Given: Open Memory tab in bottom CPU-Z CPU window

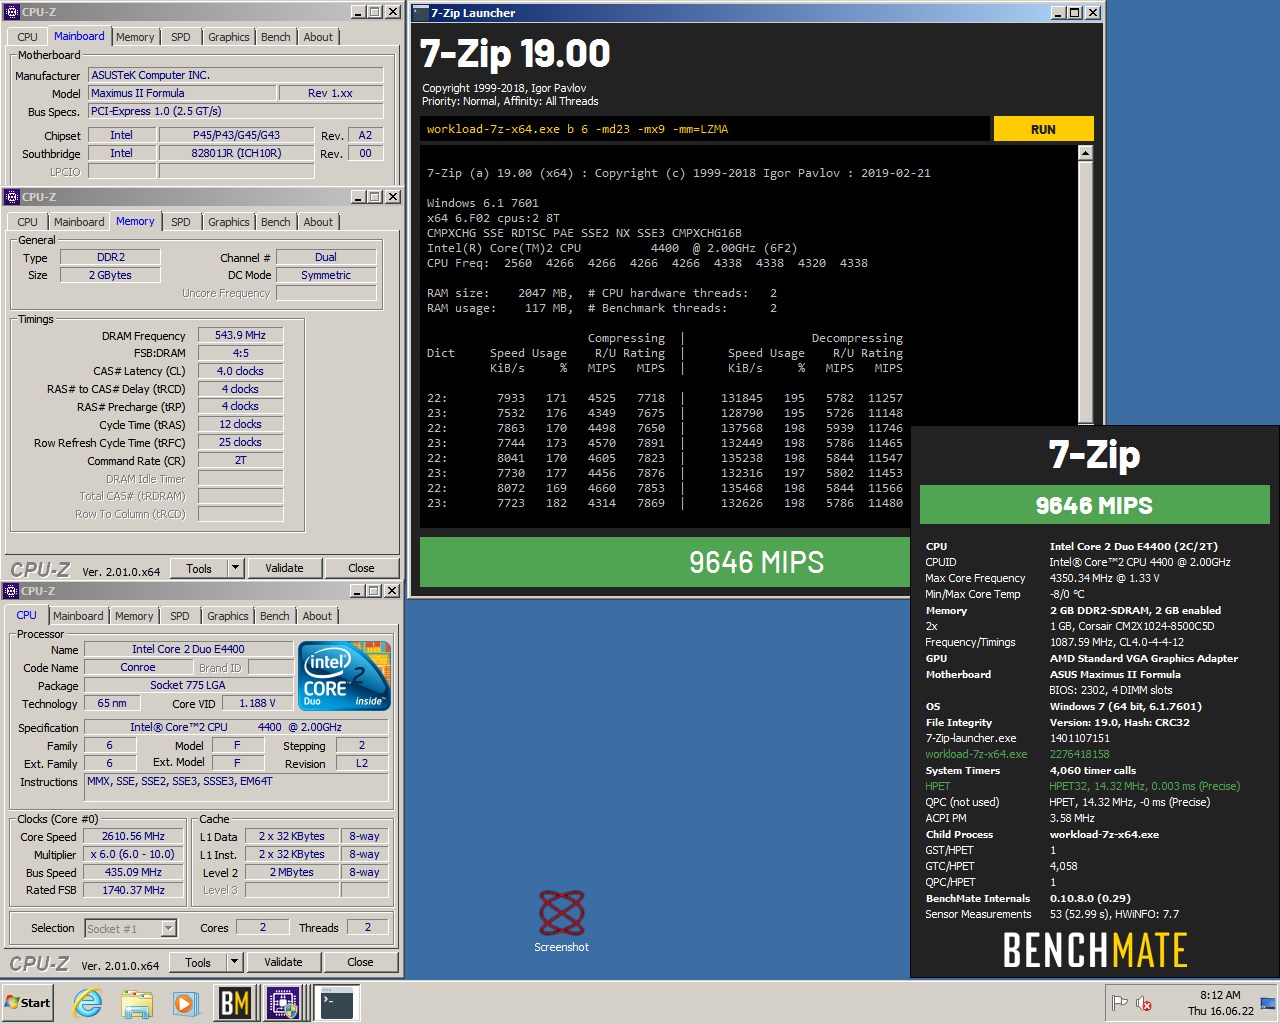Looking at the screenshot, I should point(134,616).
